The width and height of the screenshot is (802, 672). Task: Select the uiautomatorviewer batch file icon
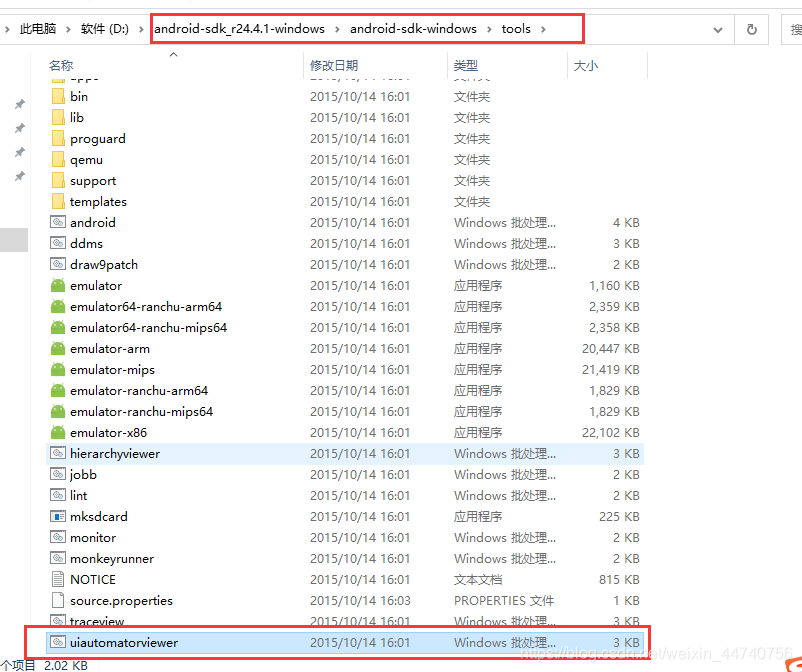(x=58, y=642)
